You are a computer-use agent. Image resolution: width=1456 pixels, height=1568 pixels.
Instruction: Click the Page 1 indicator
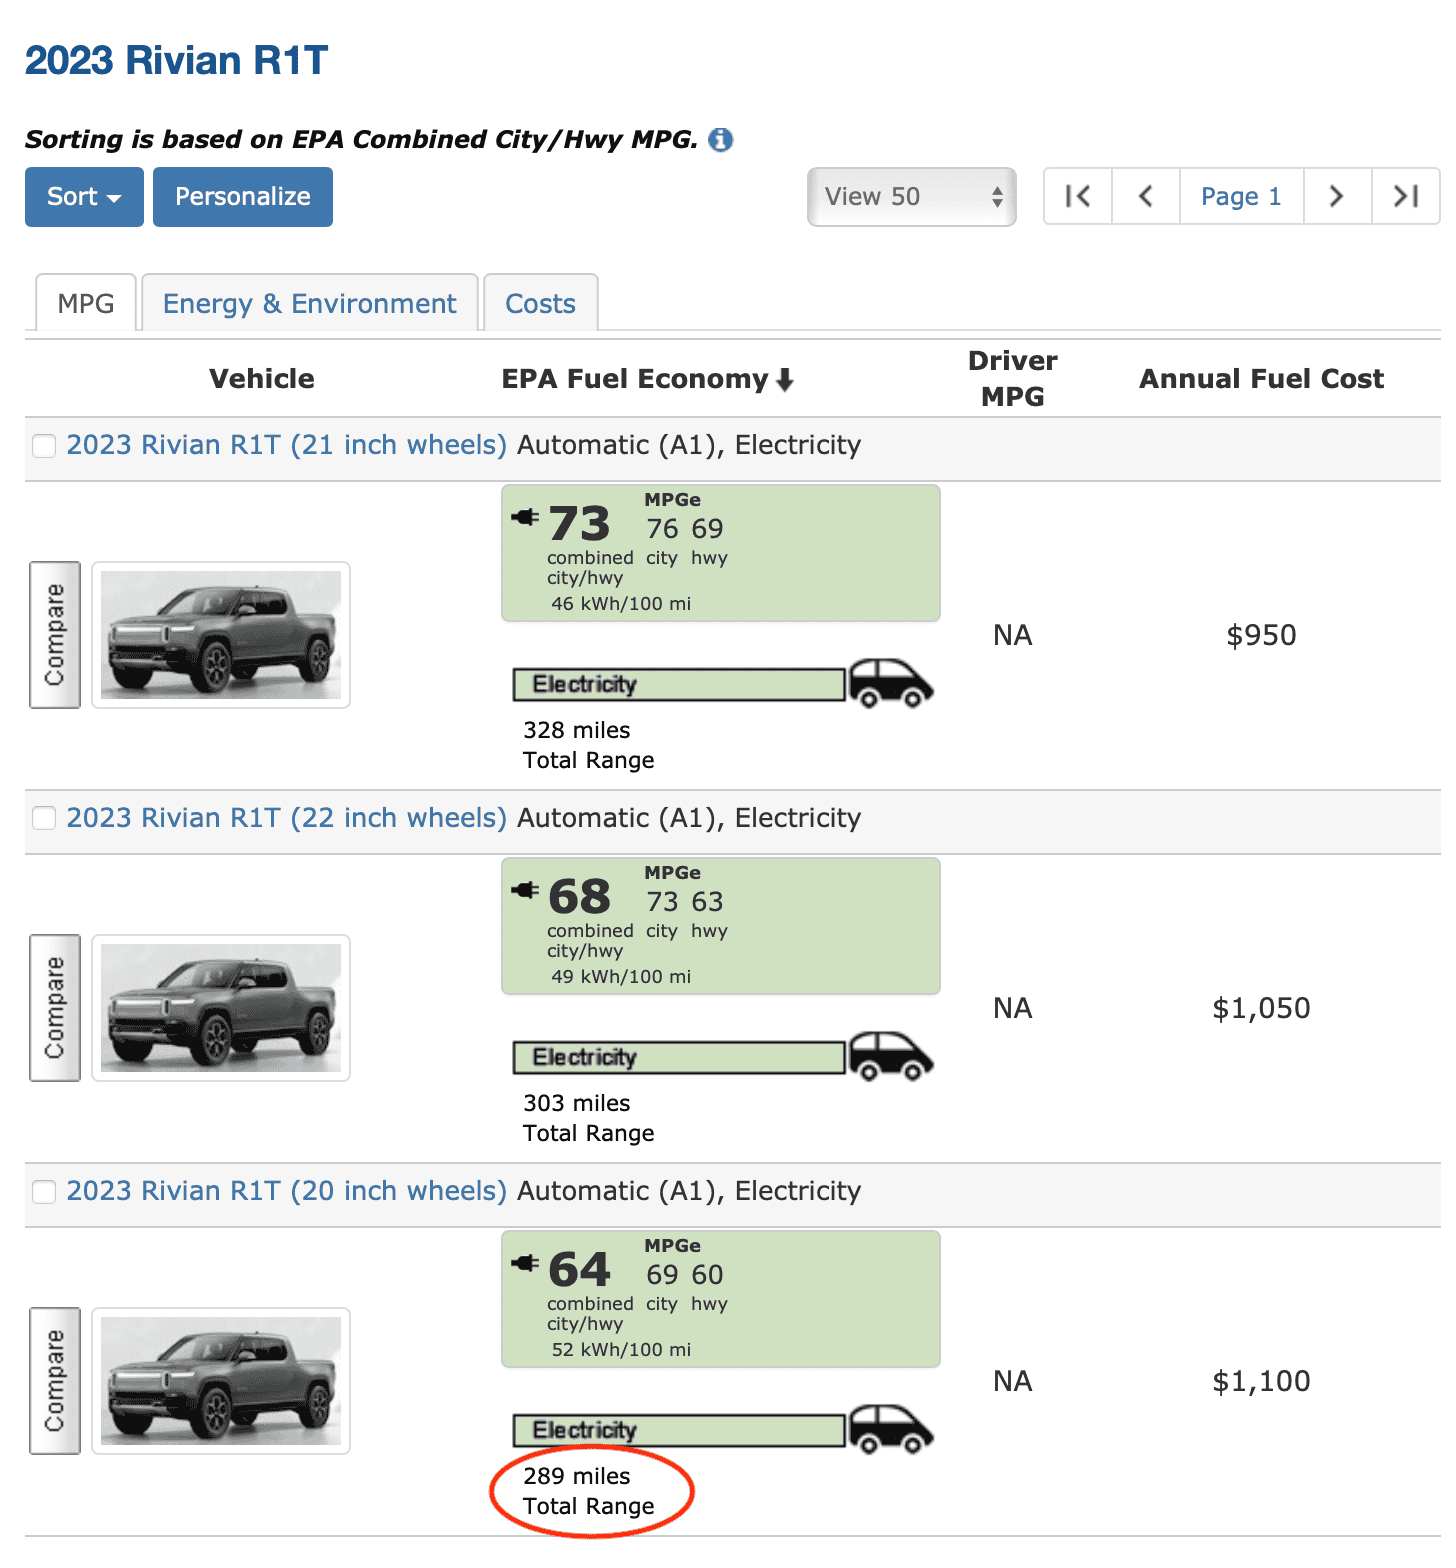coord(1241,196)
